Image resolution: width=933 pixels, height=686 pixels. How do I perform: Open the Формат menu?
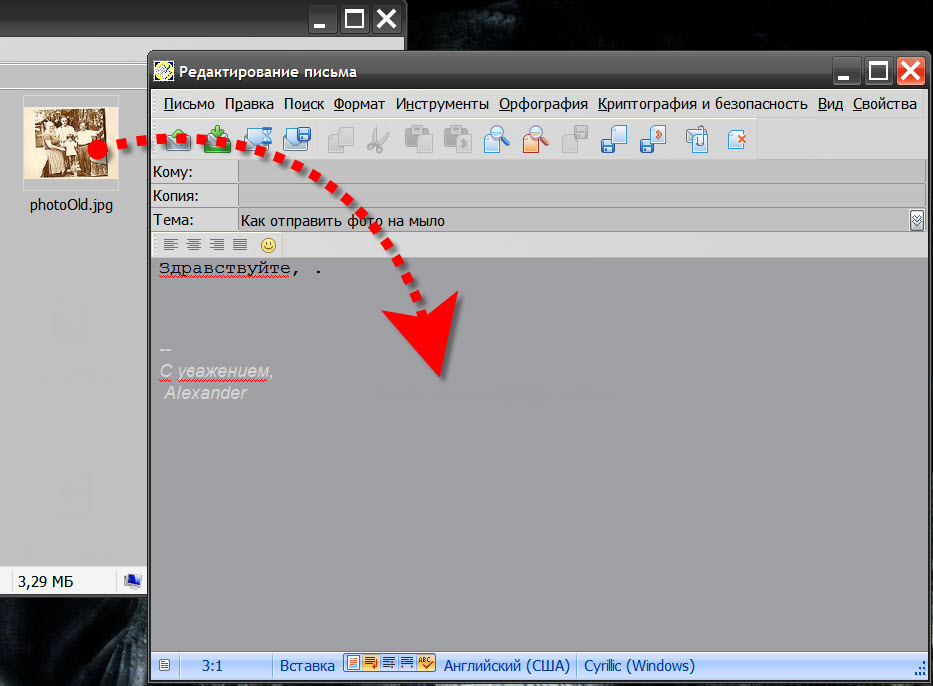pyautogui.click(x=359, y=104)
